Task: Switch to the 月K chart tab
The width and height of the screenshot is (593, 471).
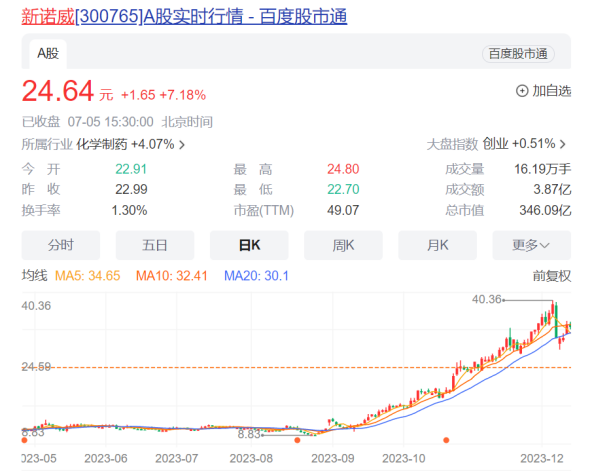Action: pyautogui.click(x=438, y=245)
